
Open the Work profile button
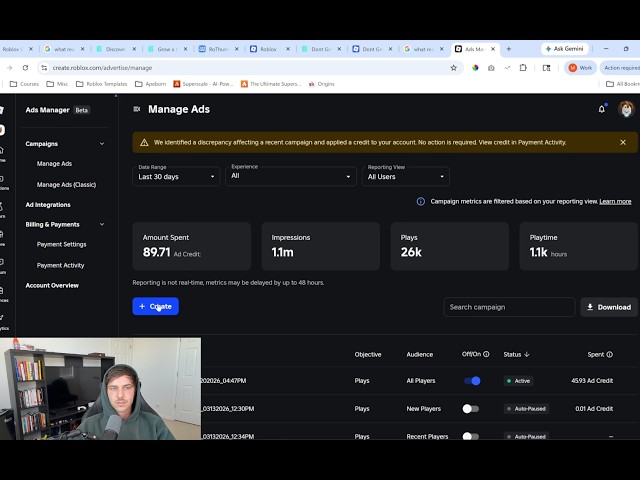[580, 68]
